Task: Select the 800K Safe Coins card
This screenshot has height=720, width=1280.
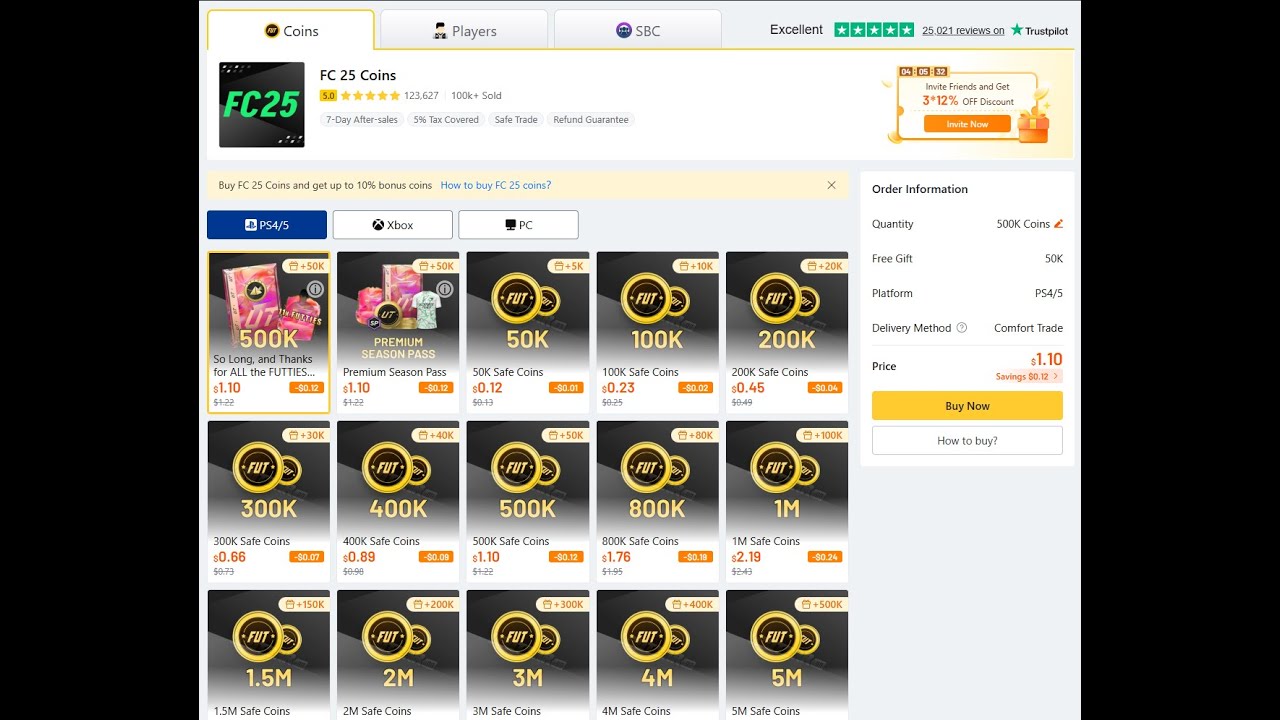Action: click(x=657, y=501)
